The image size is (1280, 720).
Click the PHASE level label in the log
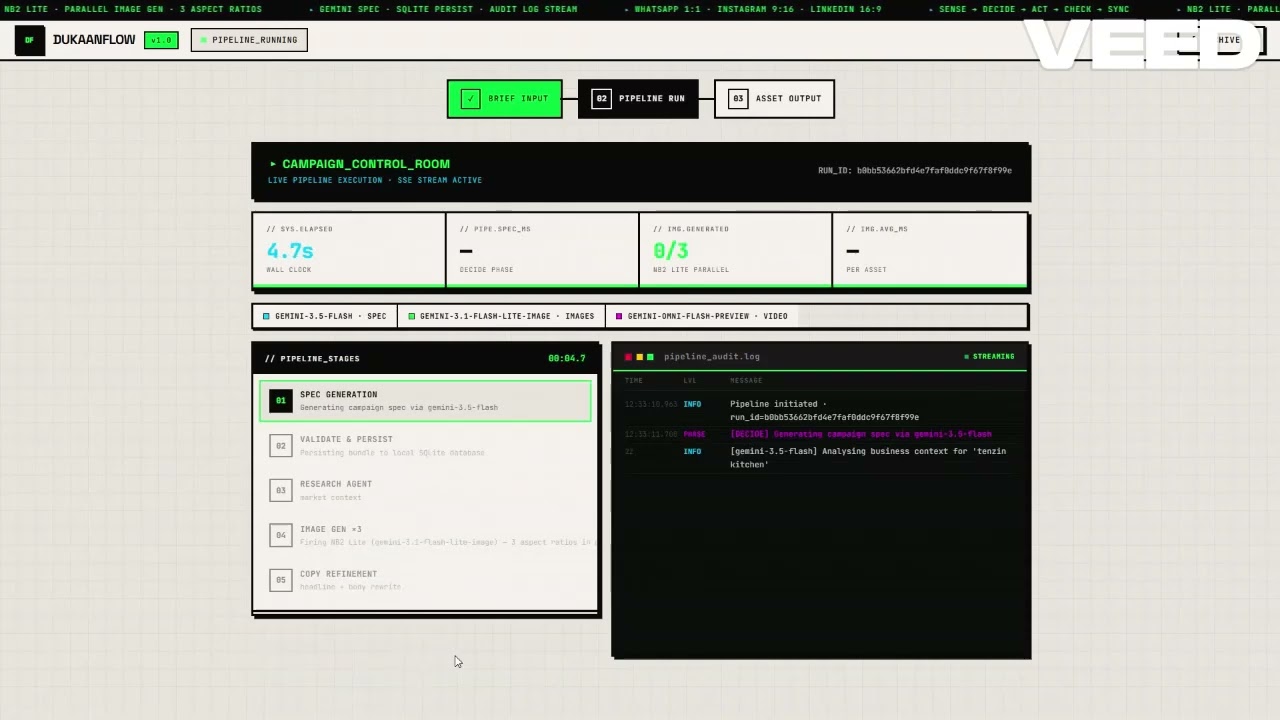click(x=694, y=434)
